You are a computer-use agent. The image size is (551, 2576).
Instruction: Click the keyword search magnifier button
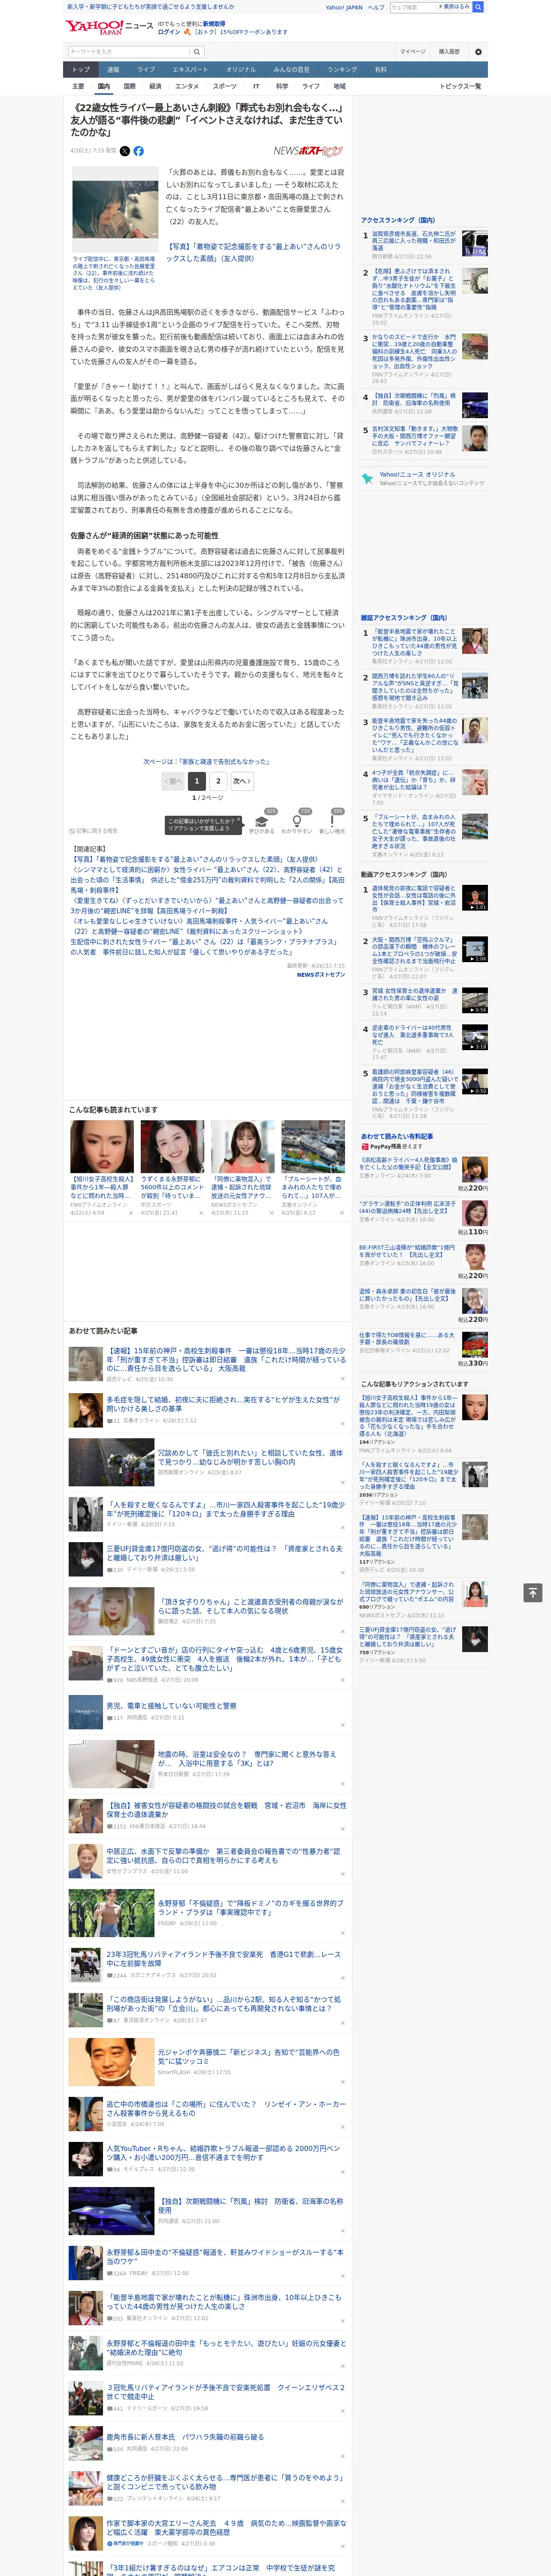197,52
